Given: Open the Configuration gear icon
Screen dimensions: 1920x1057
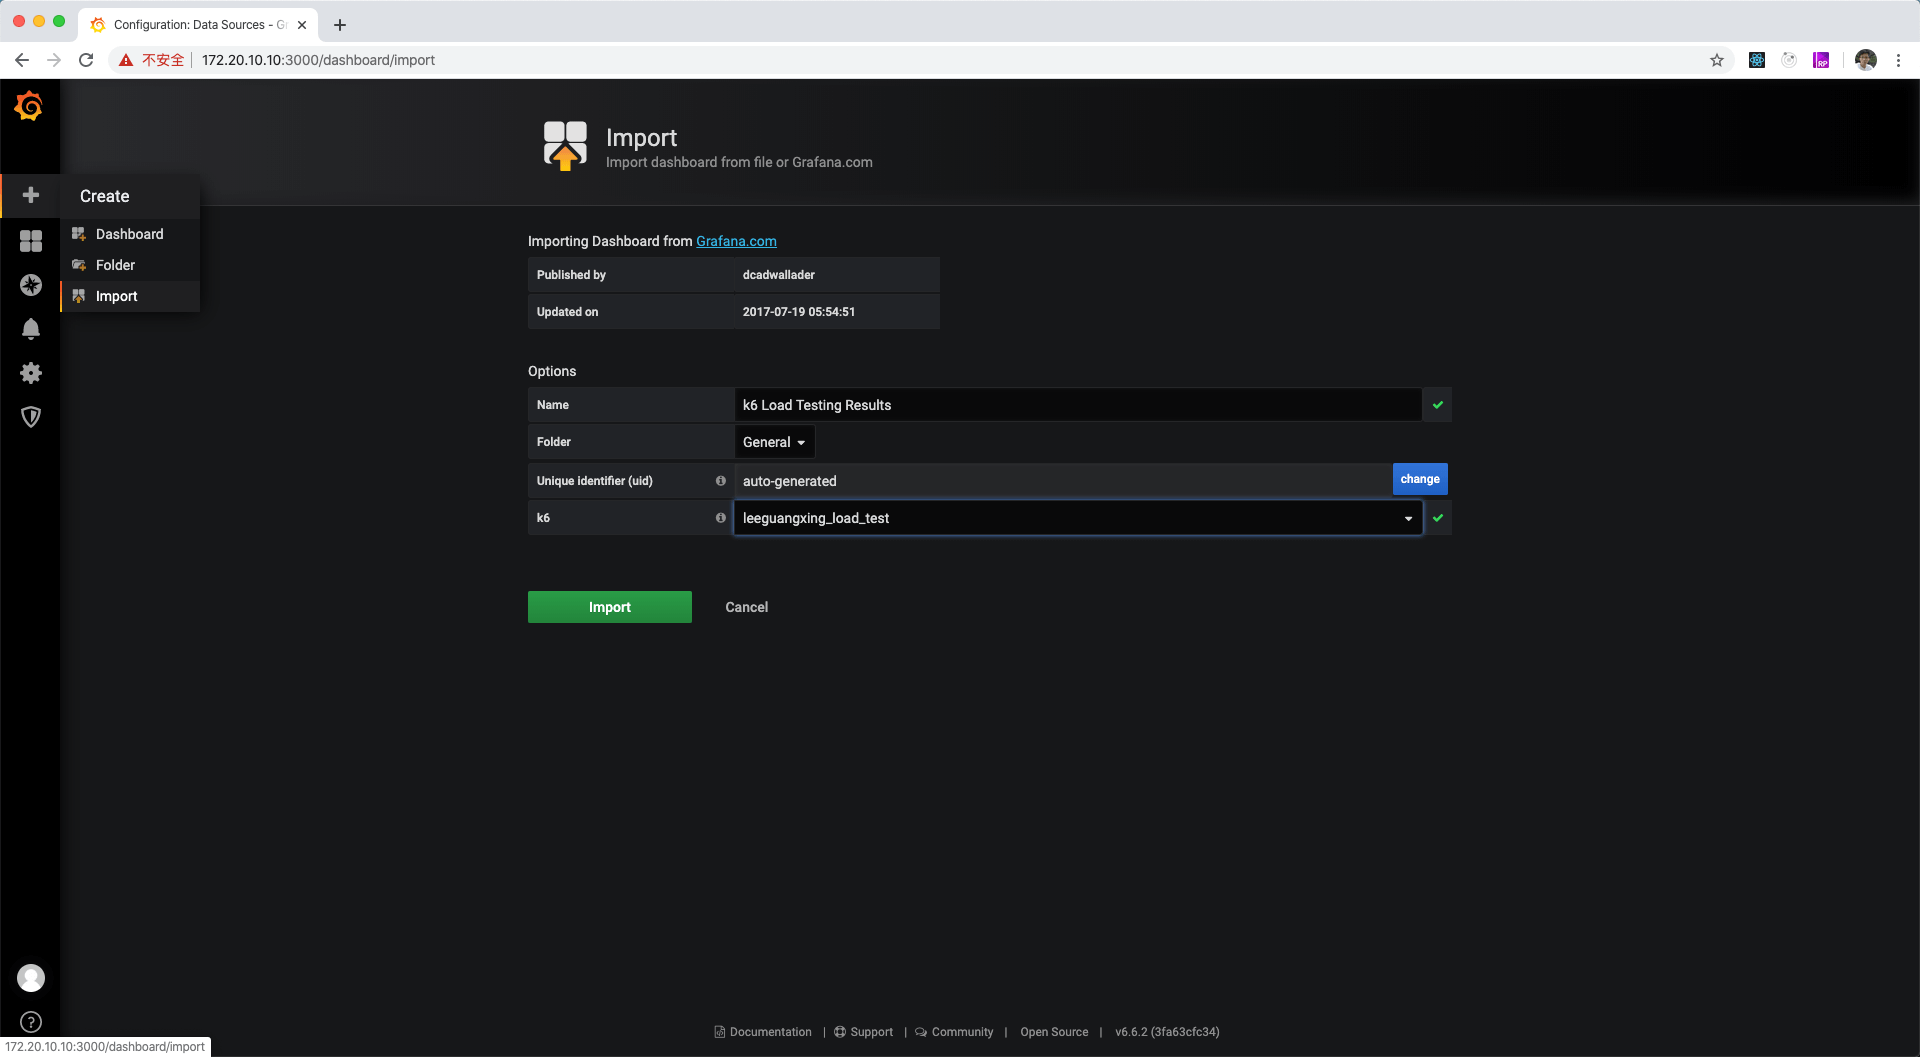Looking at the screenshot, I should tap(31, 373).
